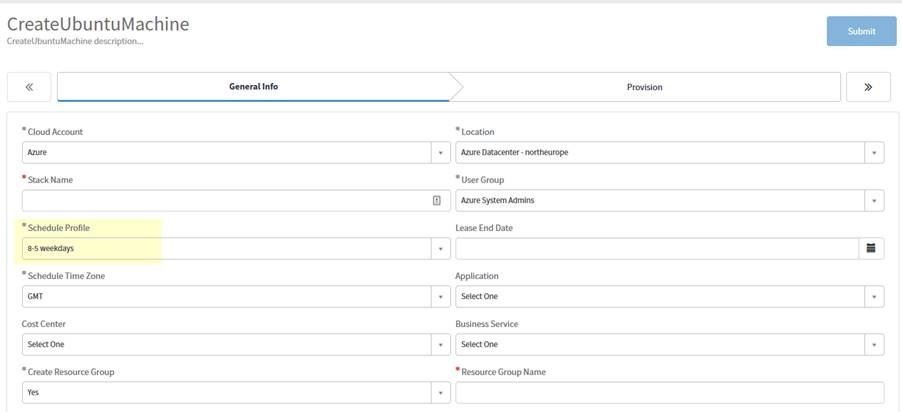Focus the Resource Group Name input
Image resolution: width=902 pixels, height=412 pixels.
[x=669, y=392]
